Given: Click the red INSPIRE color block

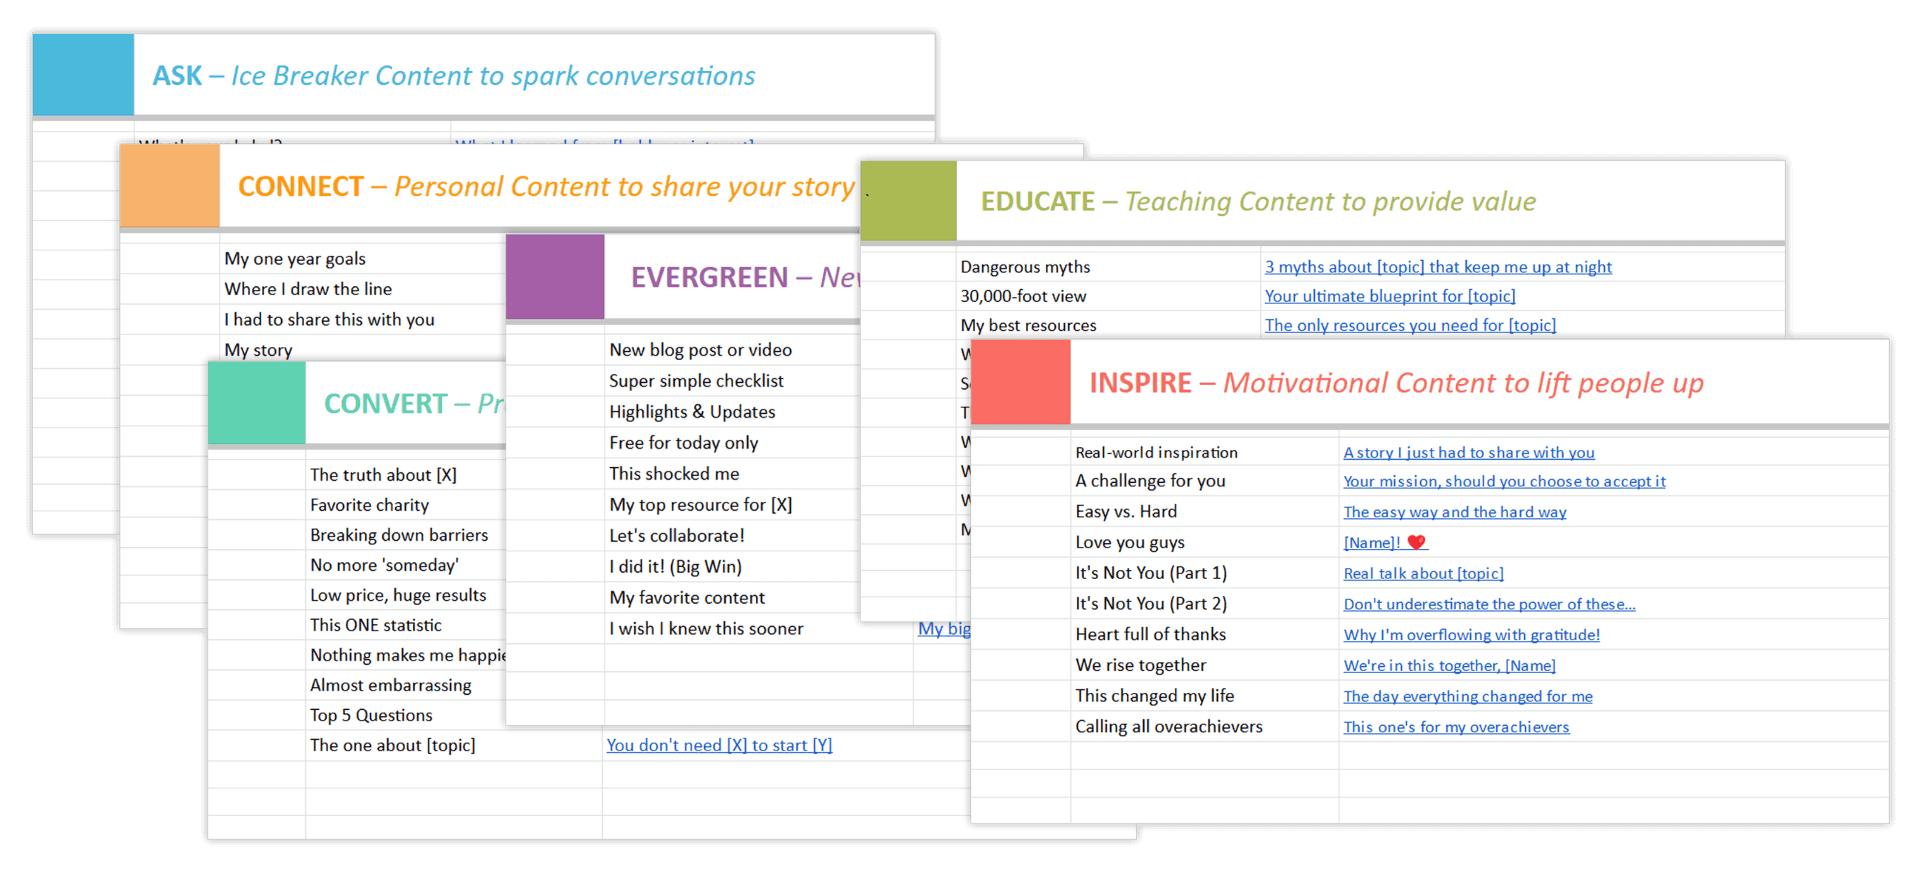Looking at the screenshot, I should (1020, 382).
